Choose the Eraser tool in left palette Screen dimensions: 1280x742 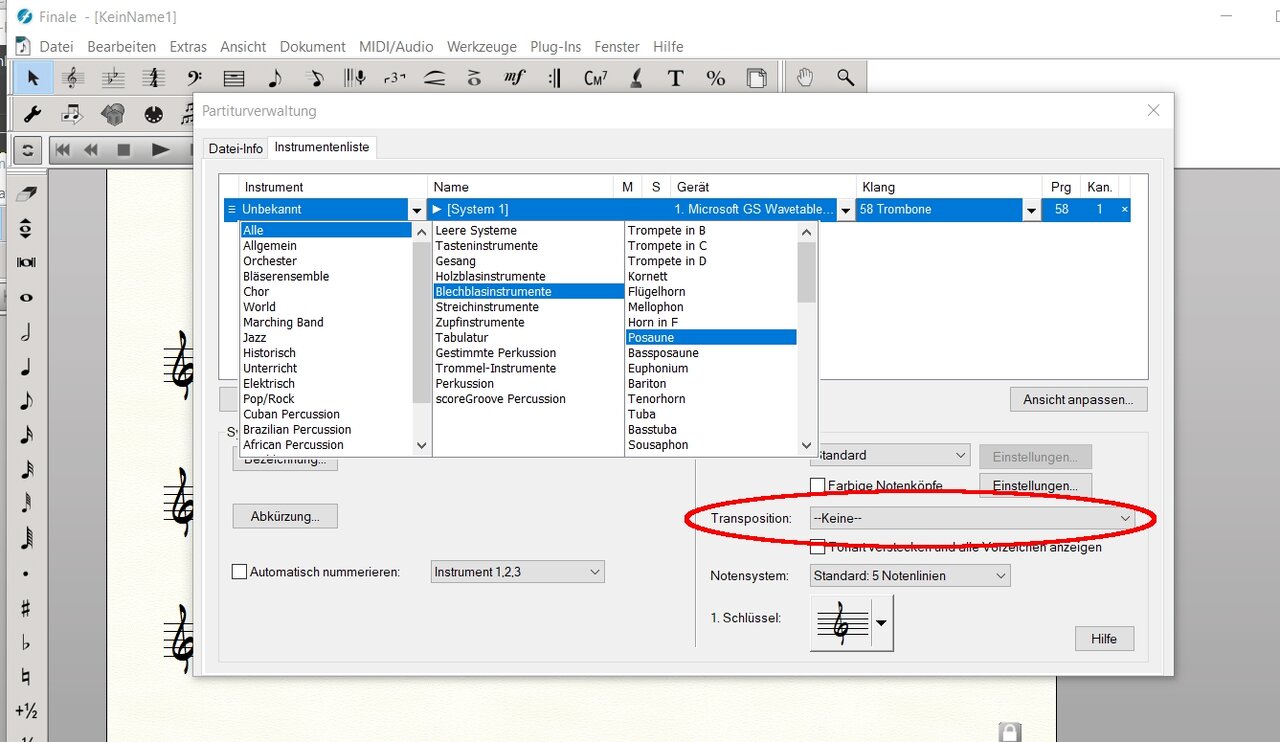tap(26, 193)
